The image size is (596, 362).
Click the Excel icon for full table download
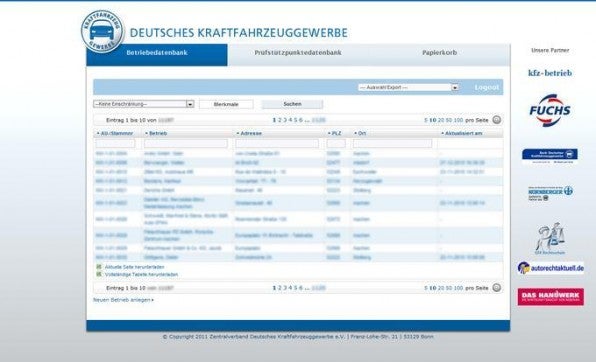coord(99,274)
